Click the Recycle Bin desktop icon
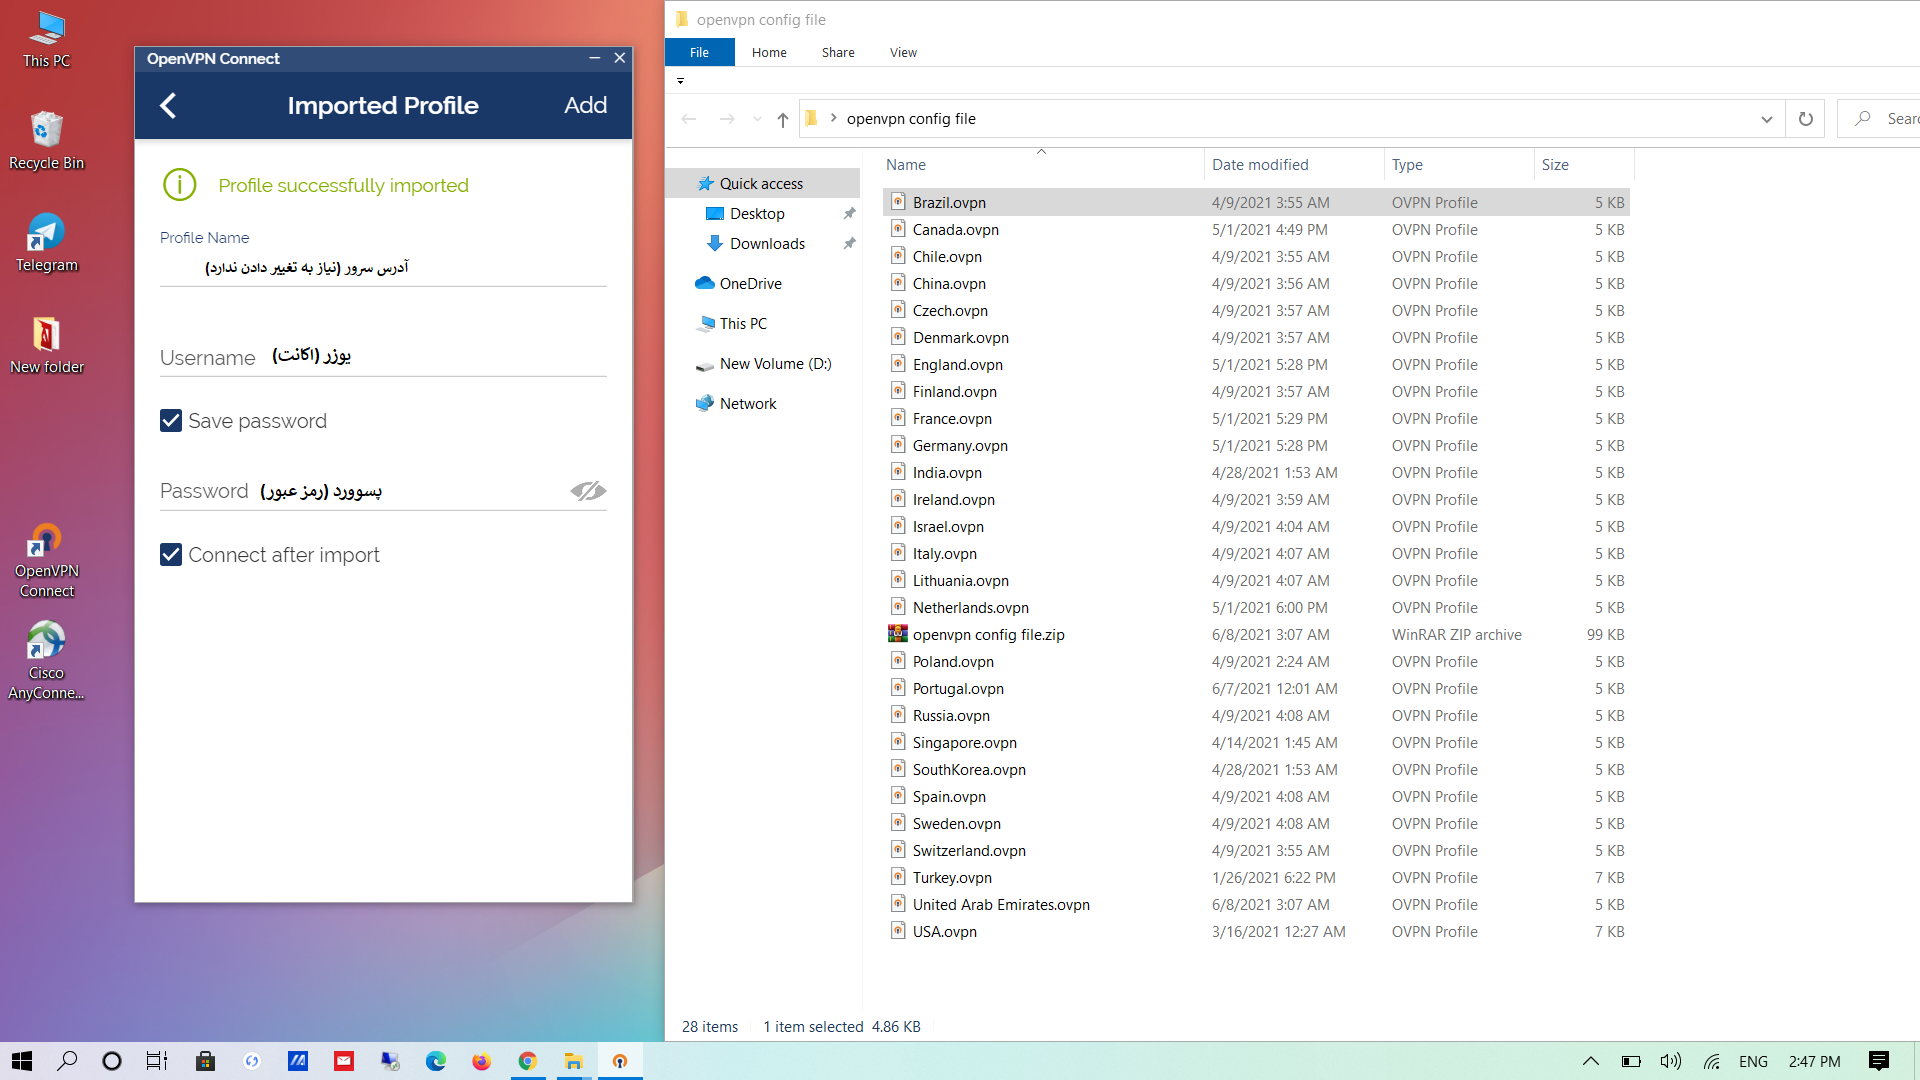Screen dimensions: 1920x1080 point(46,131)
